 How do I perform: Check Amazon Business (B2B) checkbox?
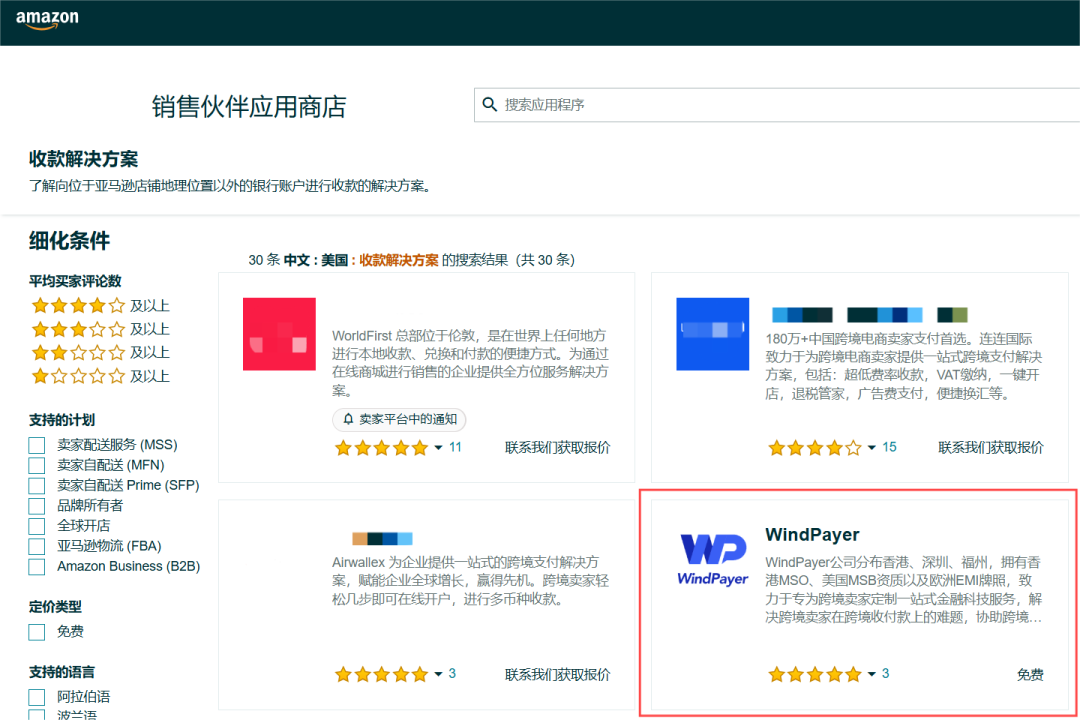coord(37,567)
